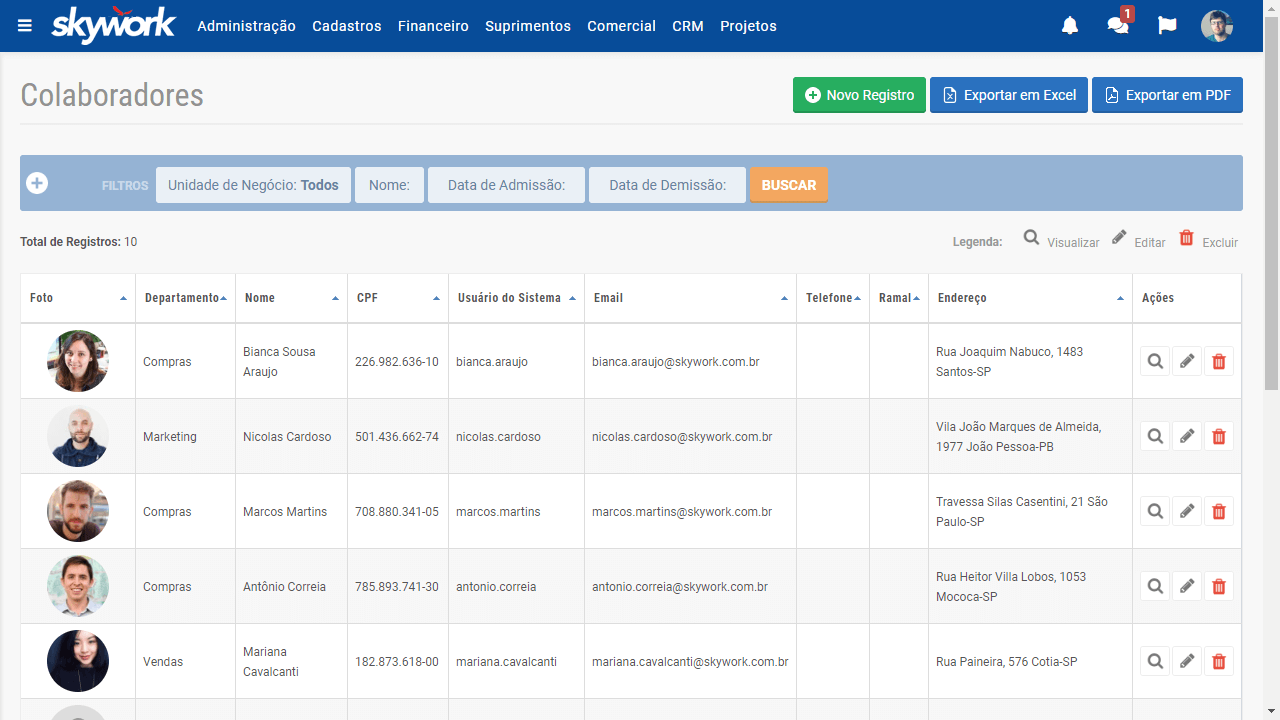The width and height of the screenshot is (1280, 720).
Task: Delete Mariana Cavalcanti's record
Action: (1218, 661)
